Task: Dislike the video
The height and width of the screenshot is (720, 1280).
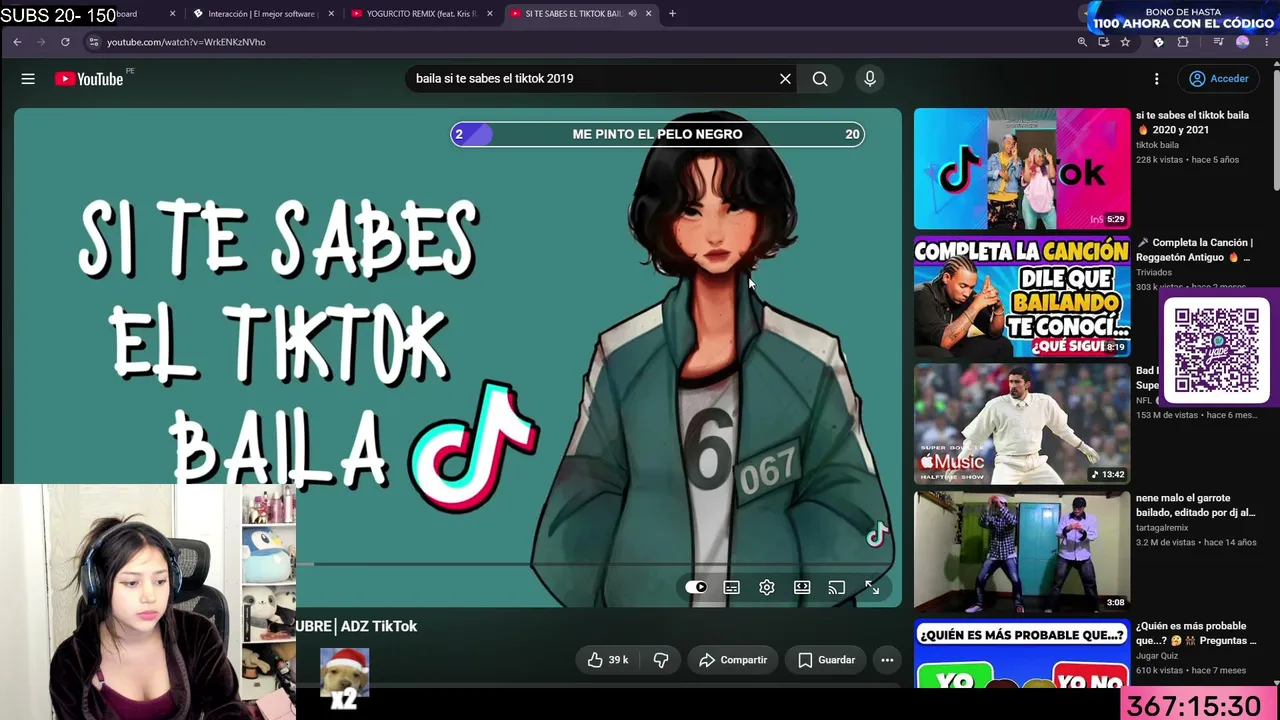Action: click(x=661, y=660)
